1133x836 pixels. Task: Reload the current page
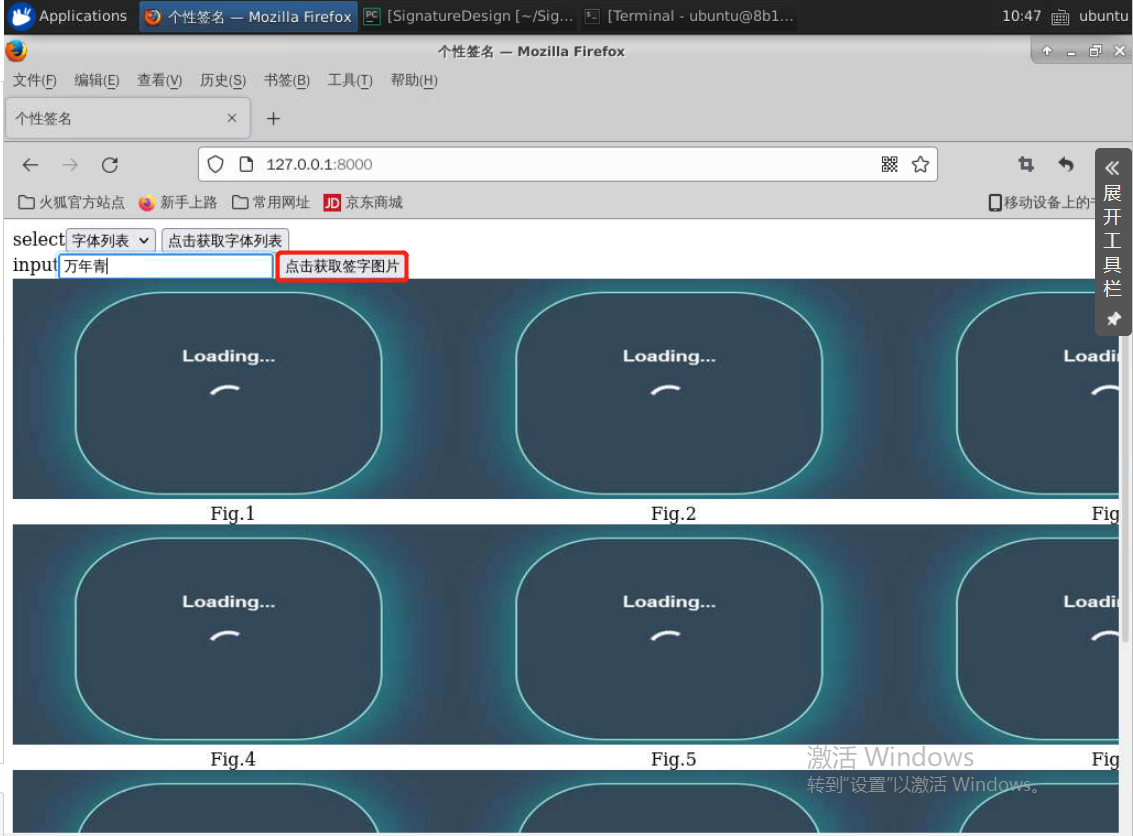pyautogui.click(x=110, y=165)
